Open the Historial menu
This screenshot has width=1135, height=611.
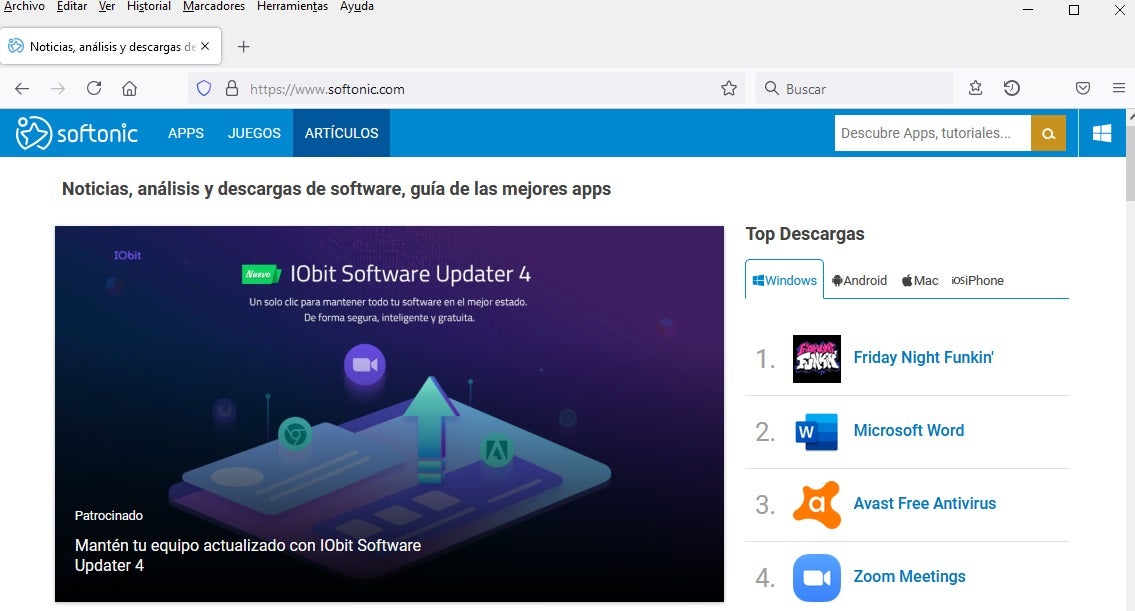[148, 7]
